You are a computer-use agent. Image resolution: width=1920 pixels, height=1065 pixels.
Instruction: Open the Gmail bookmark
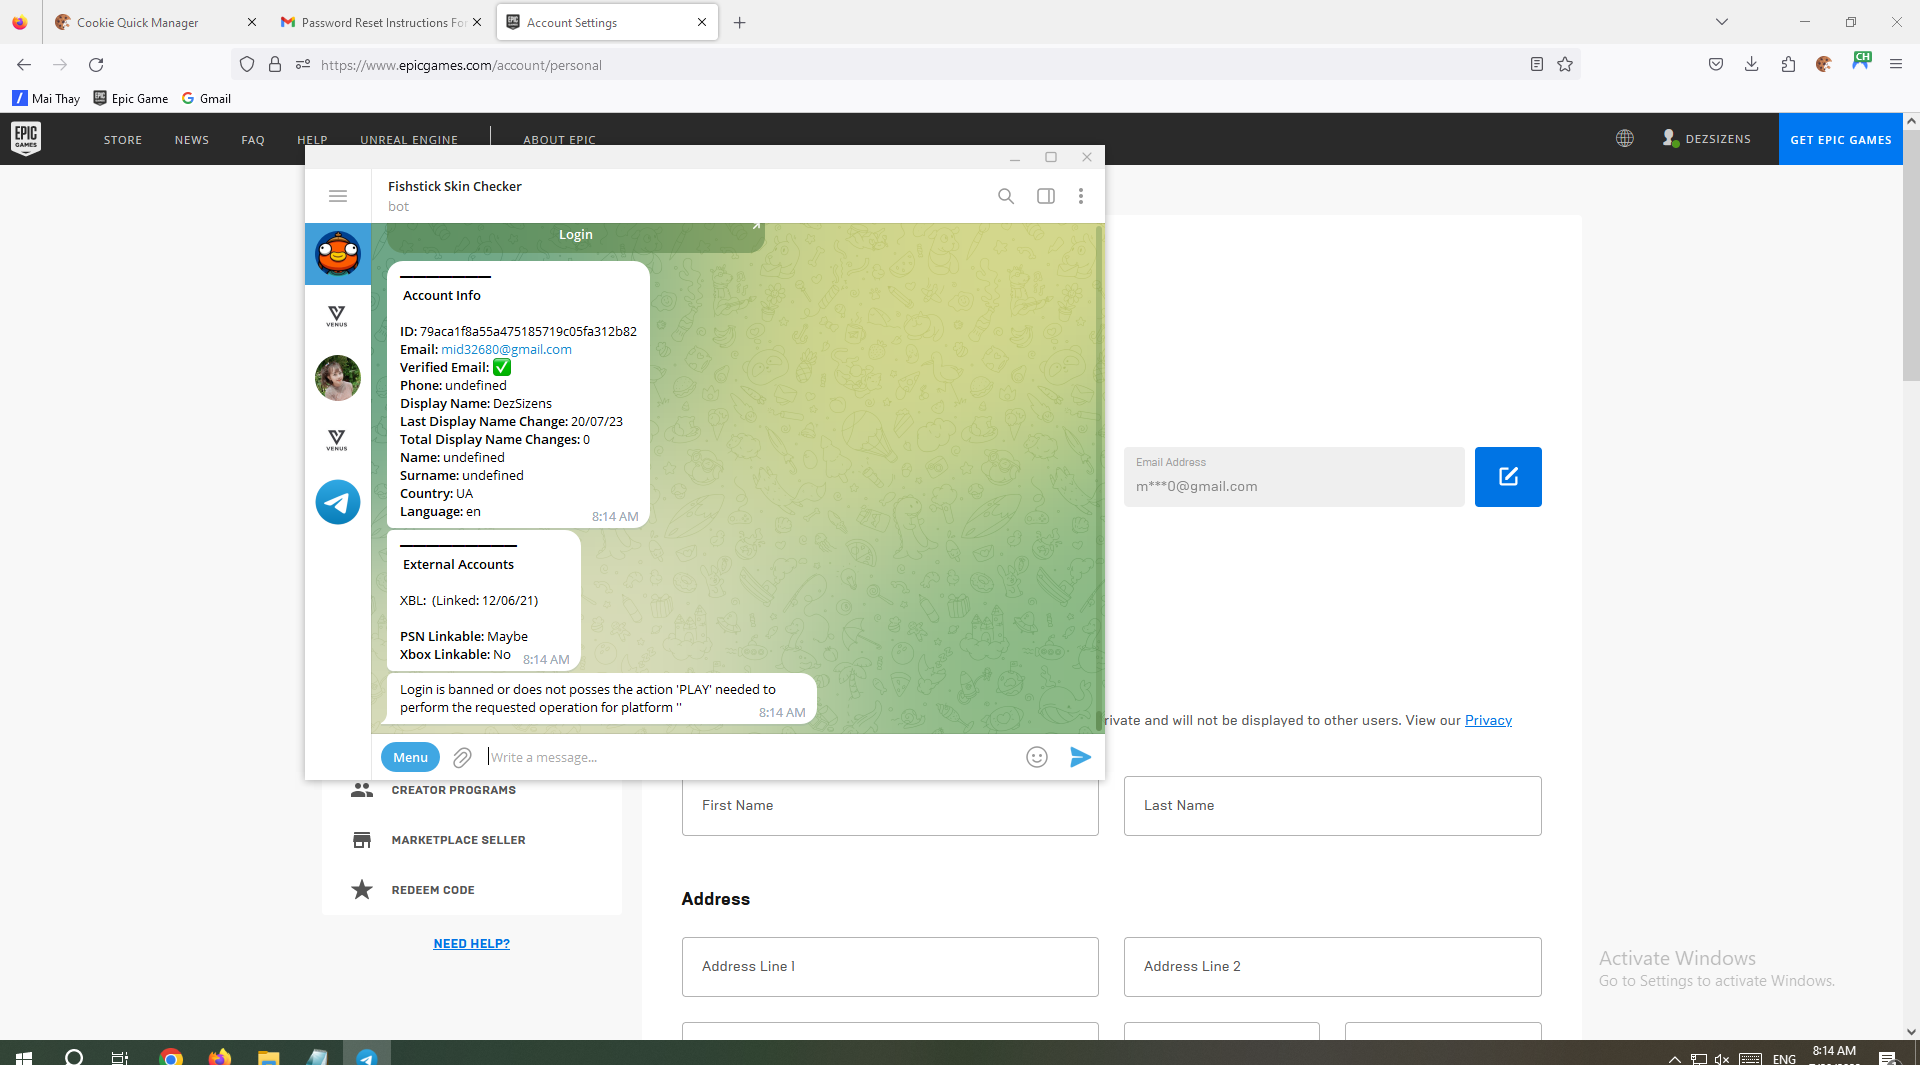206,98
